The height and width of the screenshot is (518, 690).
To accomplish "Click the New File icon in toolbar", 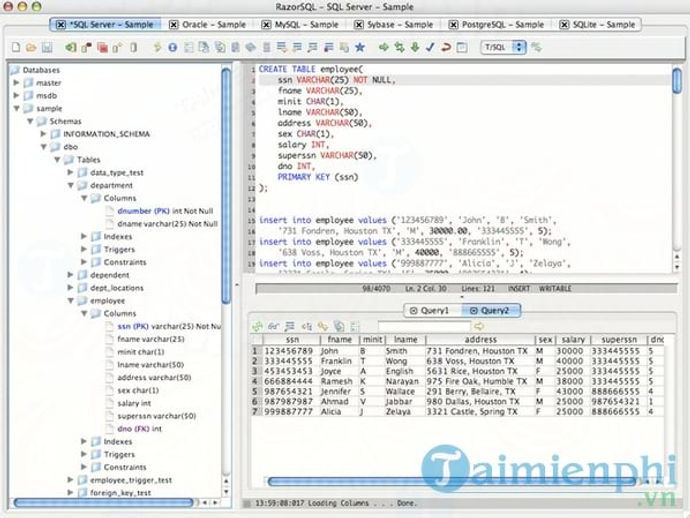I will pyautogui.click(x=16, y=47).
